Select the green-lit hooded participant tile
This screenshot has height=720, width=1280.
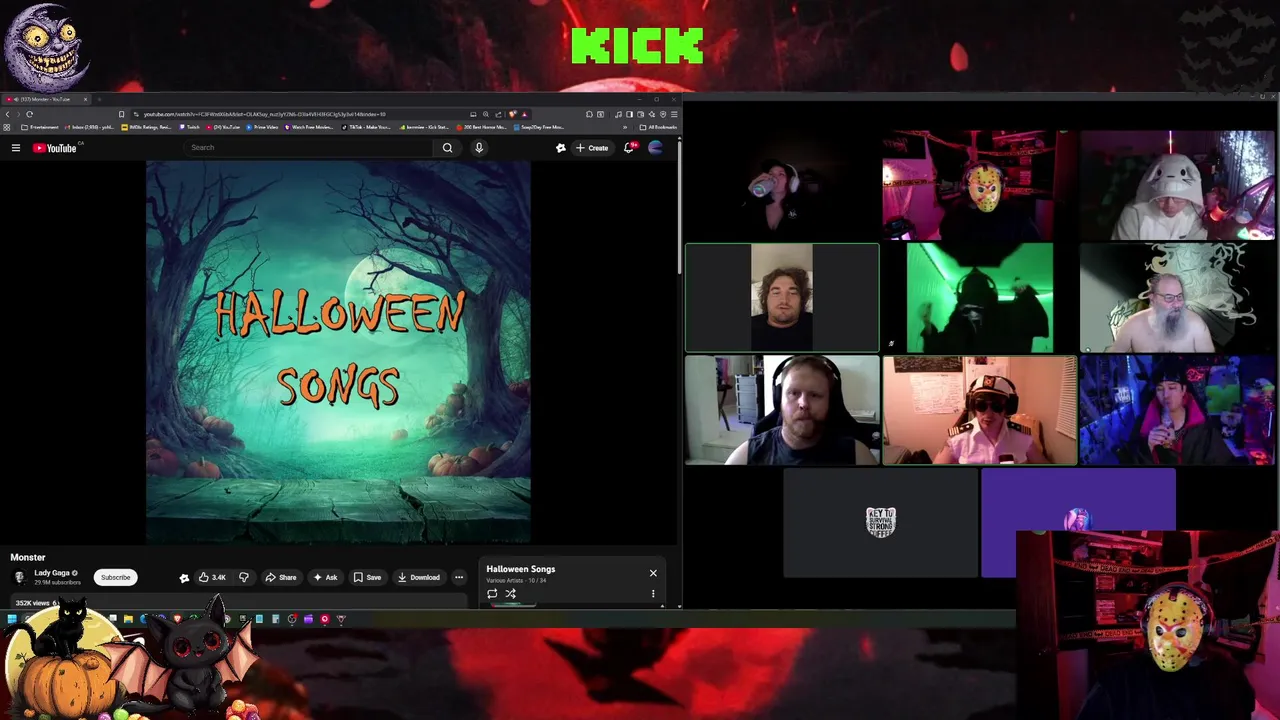pos(979,298)
